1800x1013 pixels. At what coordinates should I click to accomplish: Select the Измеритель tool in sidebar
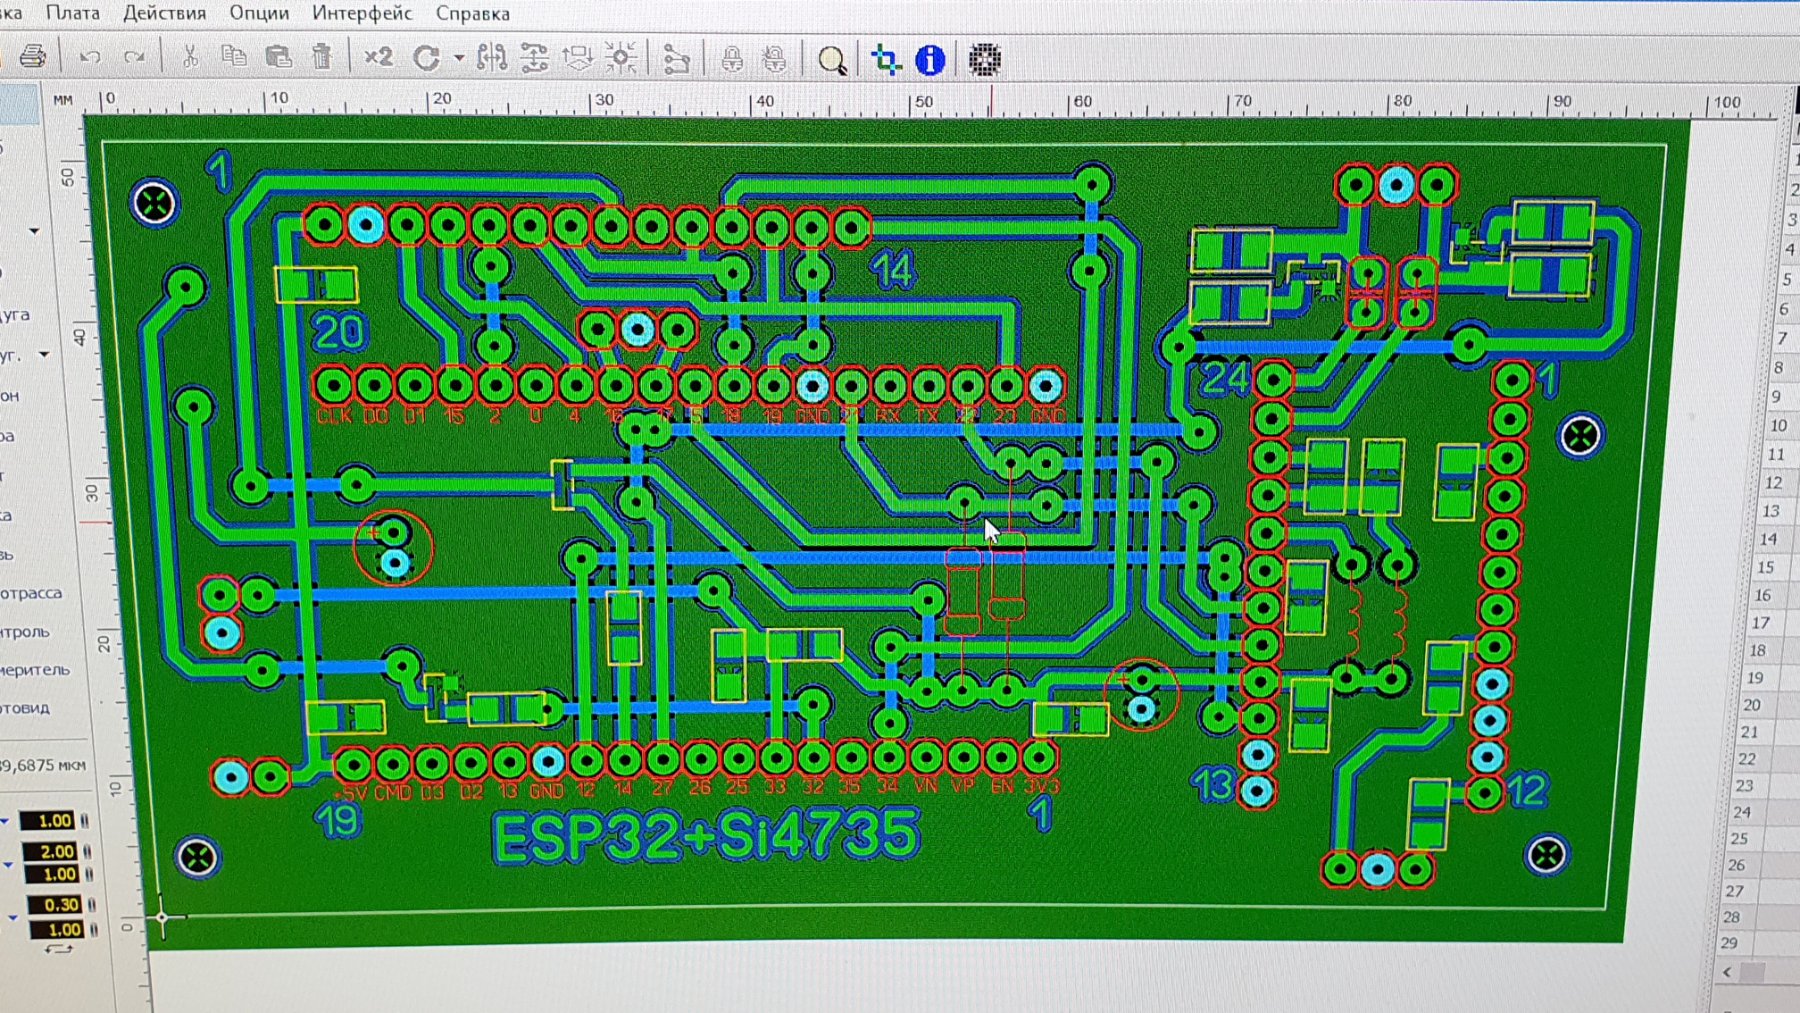pyautogui.click(x=35, y=670)
